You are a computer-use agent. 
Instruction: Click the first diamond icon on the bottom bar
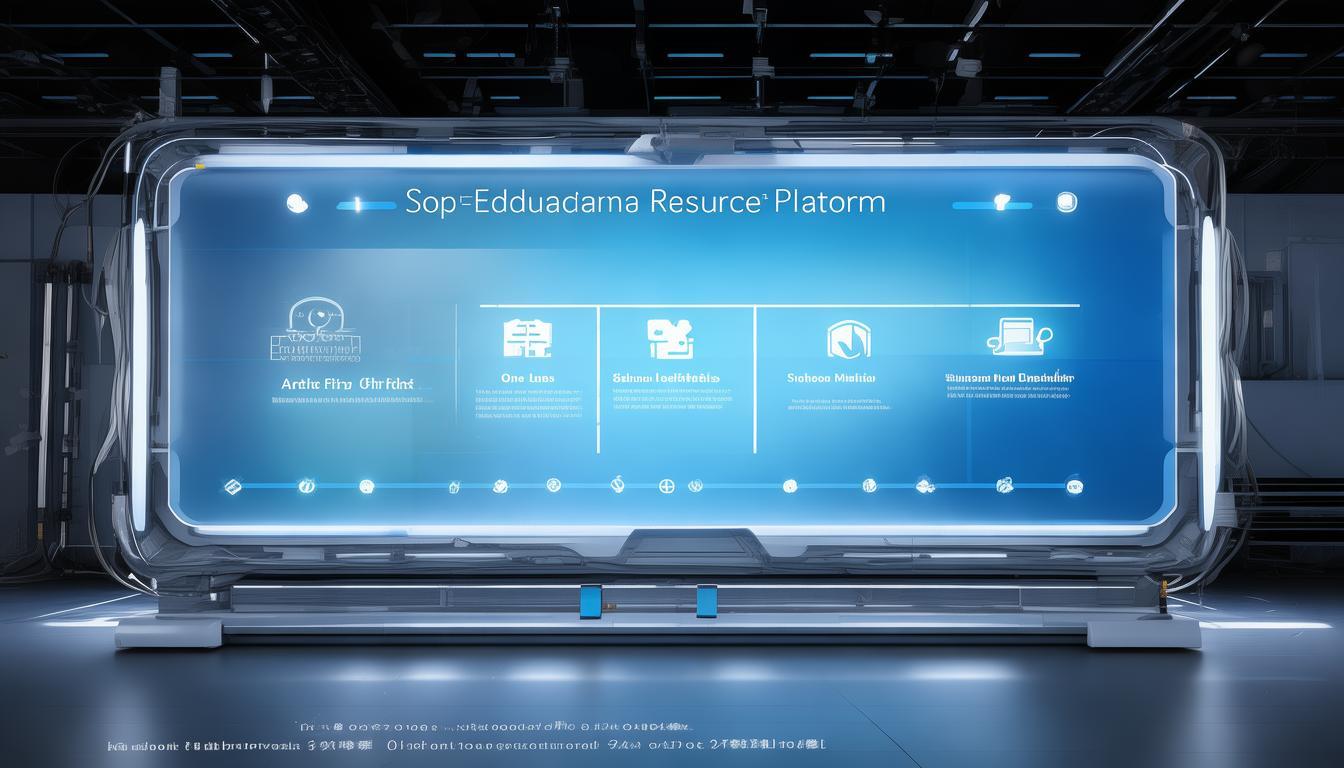click(232, 486)
